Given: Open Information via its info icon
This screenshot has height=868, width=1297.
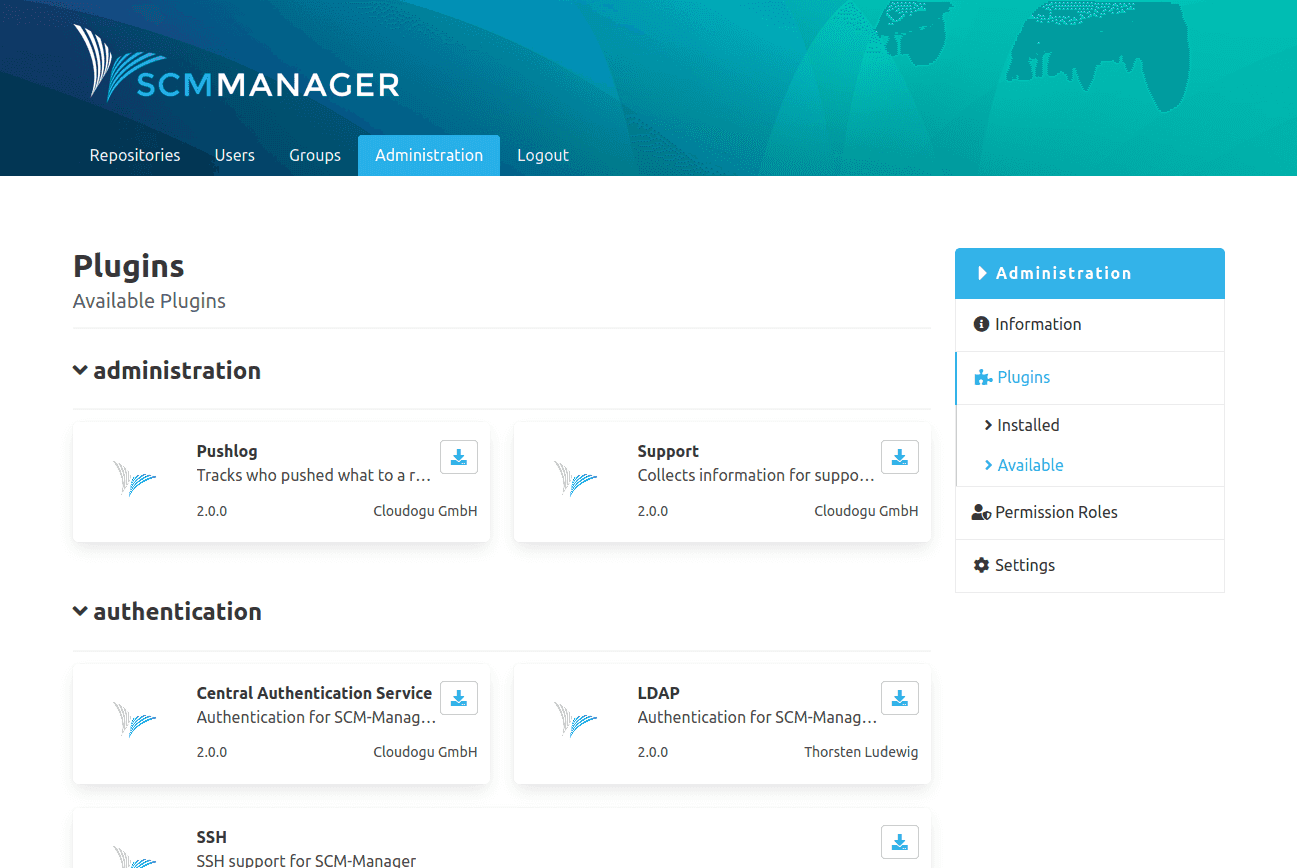Looking at the screenshot, I should coord(981,324).
